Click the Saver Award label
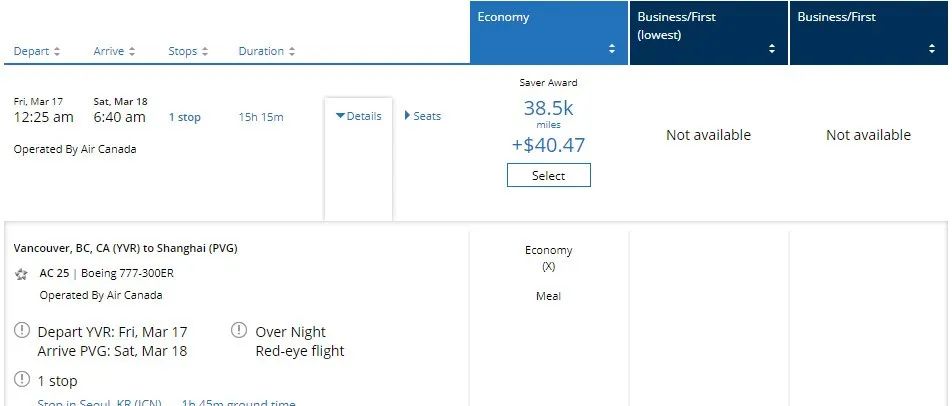The width and height of the screenshot is (952, 406). (x=548, y=83)
